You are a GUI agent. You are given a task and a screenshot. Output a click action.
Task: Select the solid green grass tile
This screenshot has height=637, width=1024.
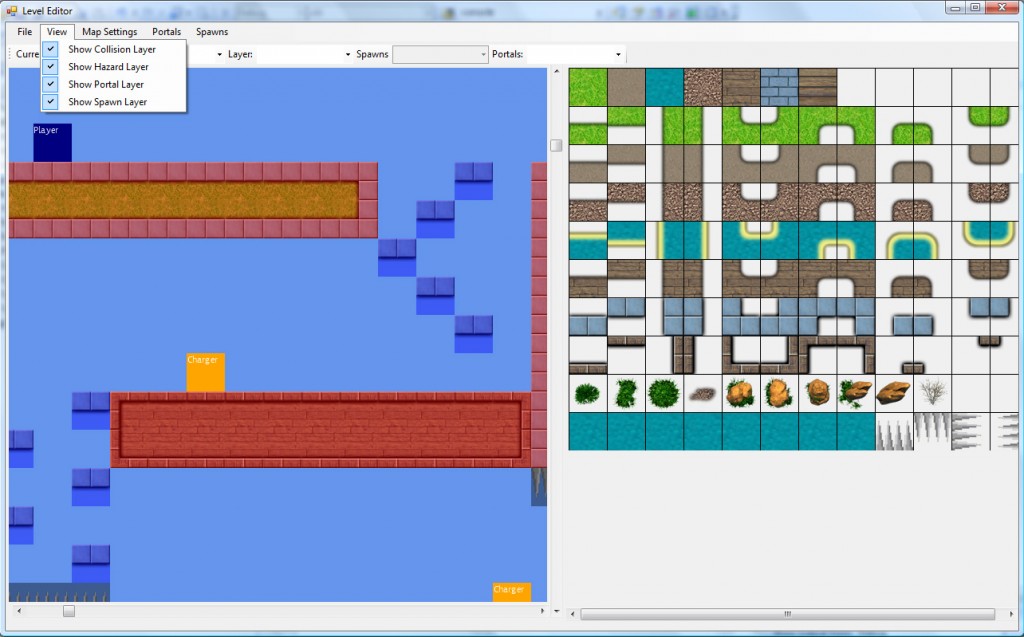(587, 87)
